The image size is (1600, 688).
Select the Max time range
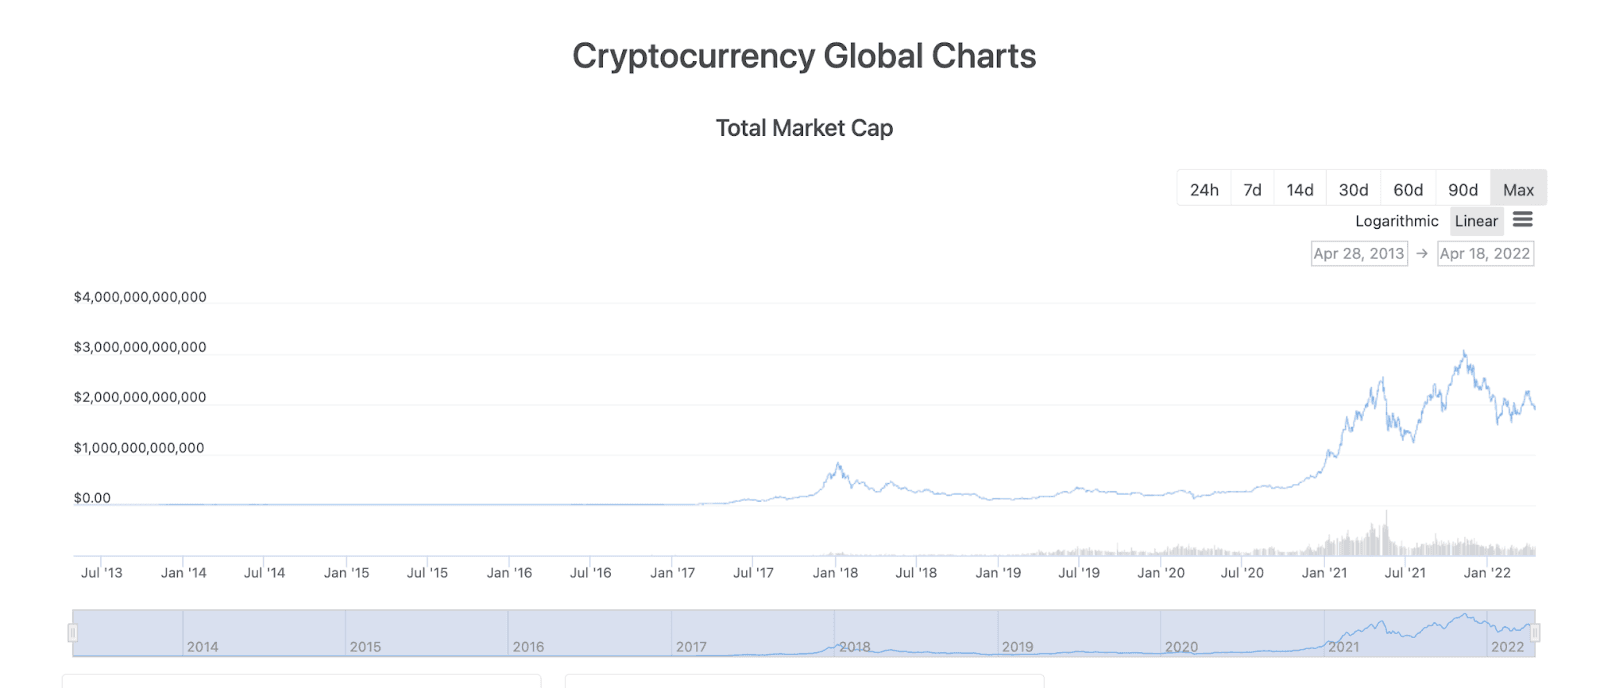(x=1518, y=188)
